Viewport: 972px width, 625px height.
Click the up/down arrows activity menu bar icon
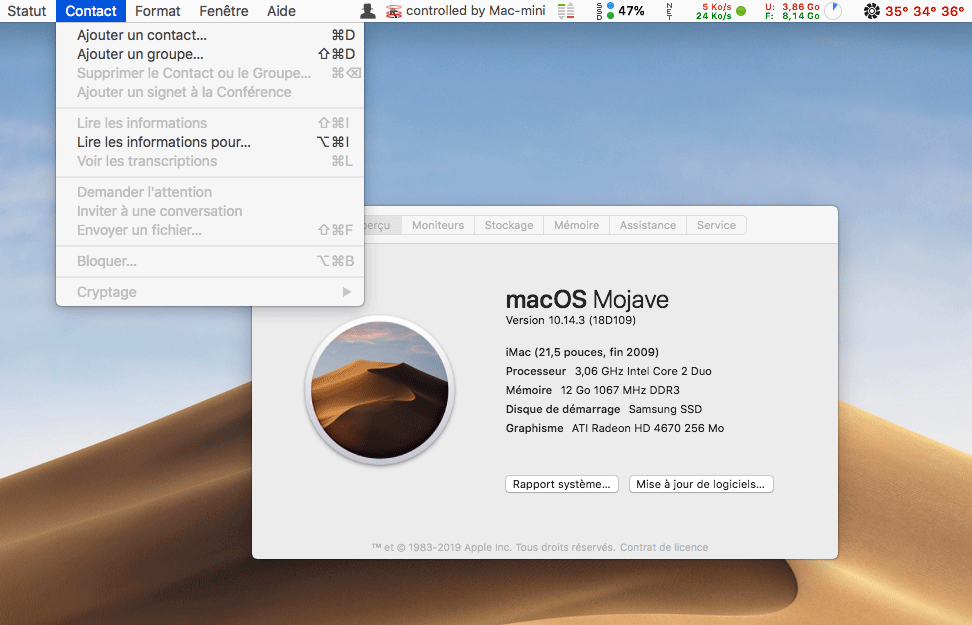click(x=565, y=11)
